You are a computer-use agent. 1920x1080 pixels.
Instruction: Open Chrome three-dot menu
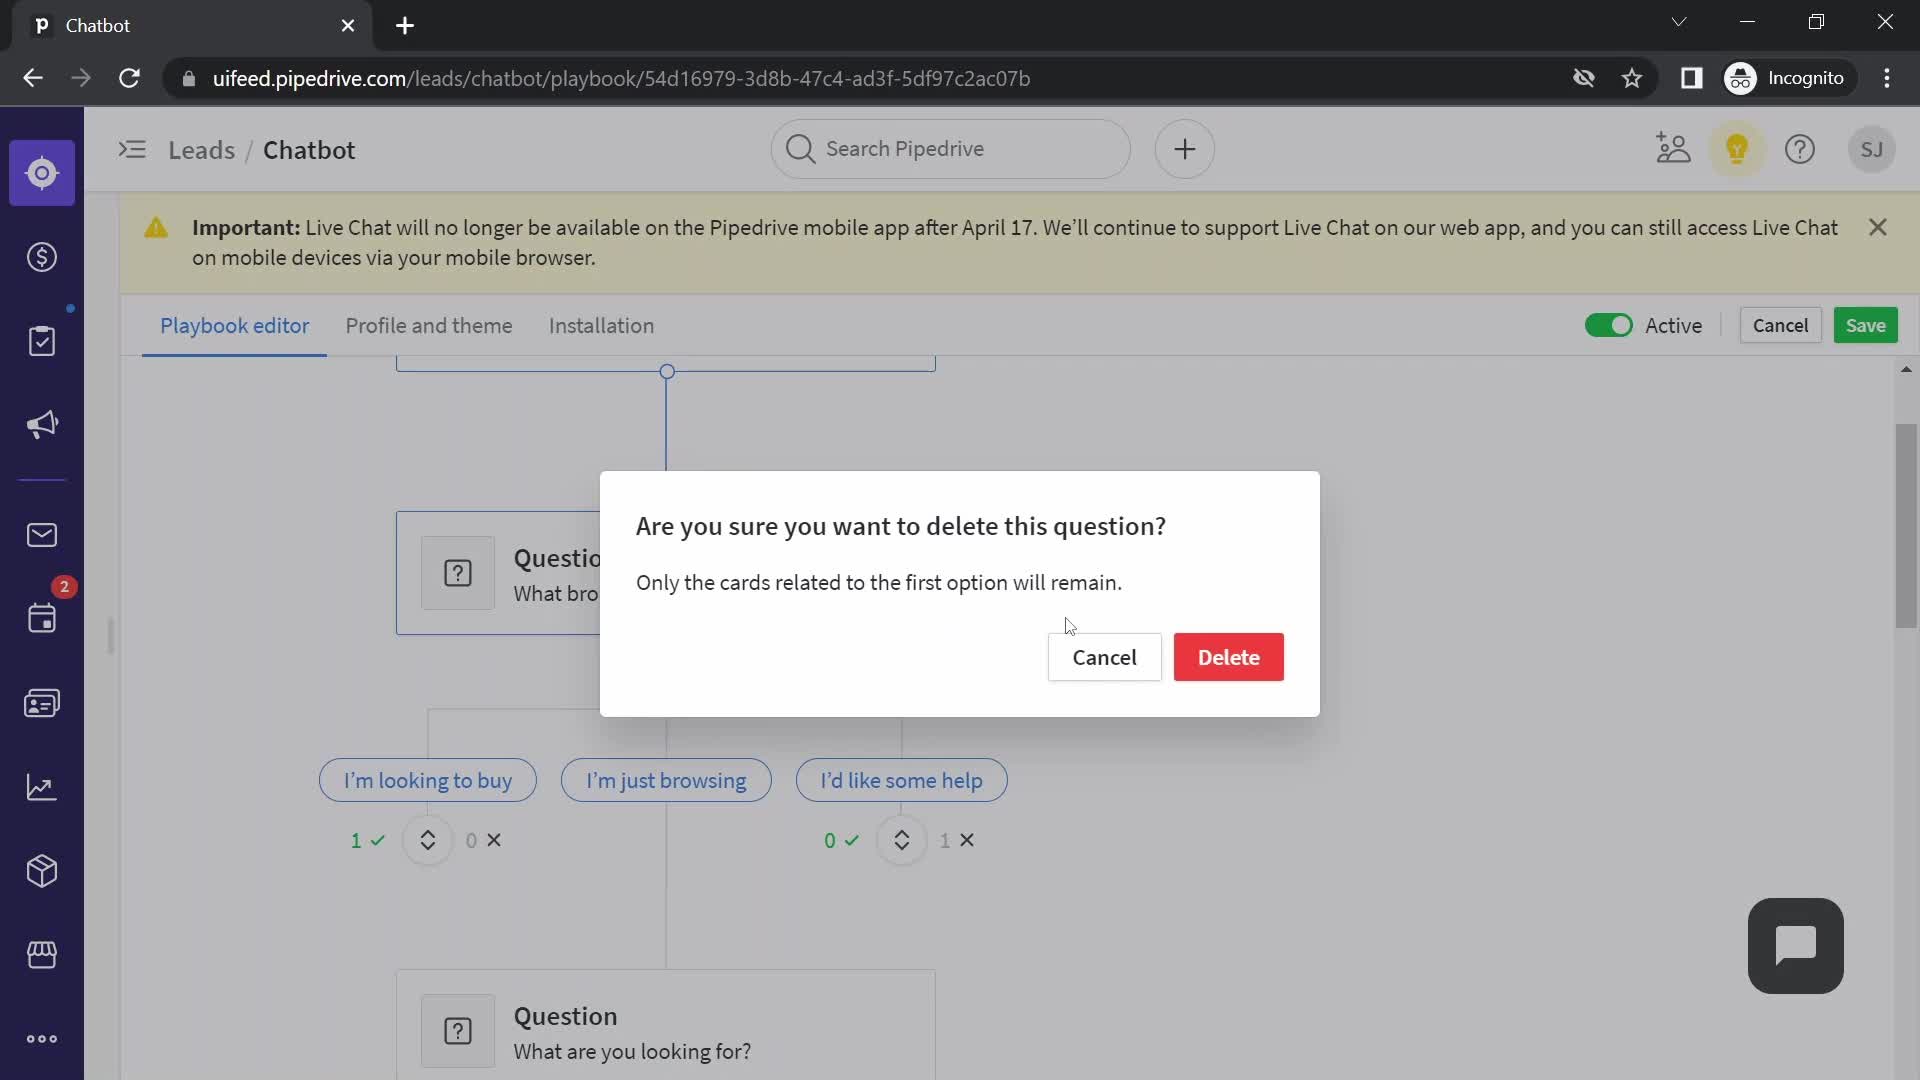(1887, 78)
